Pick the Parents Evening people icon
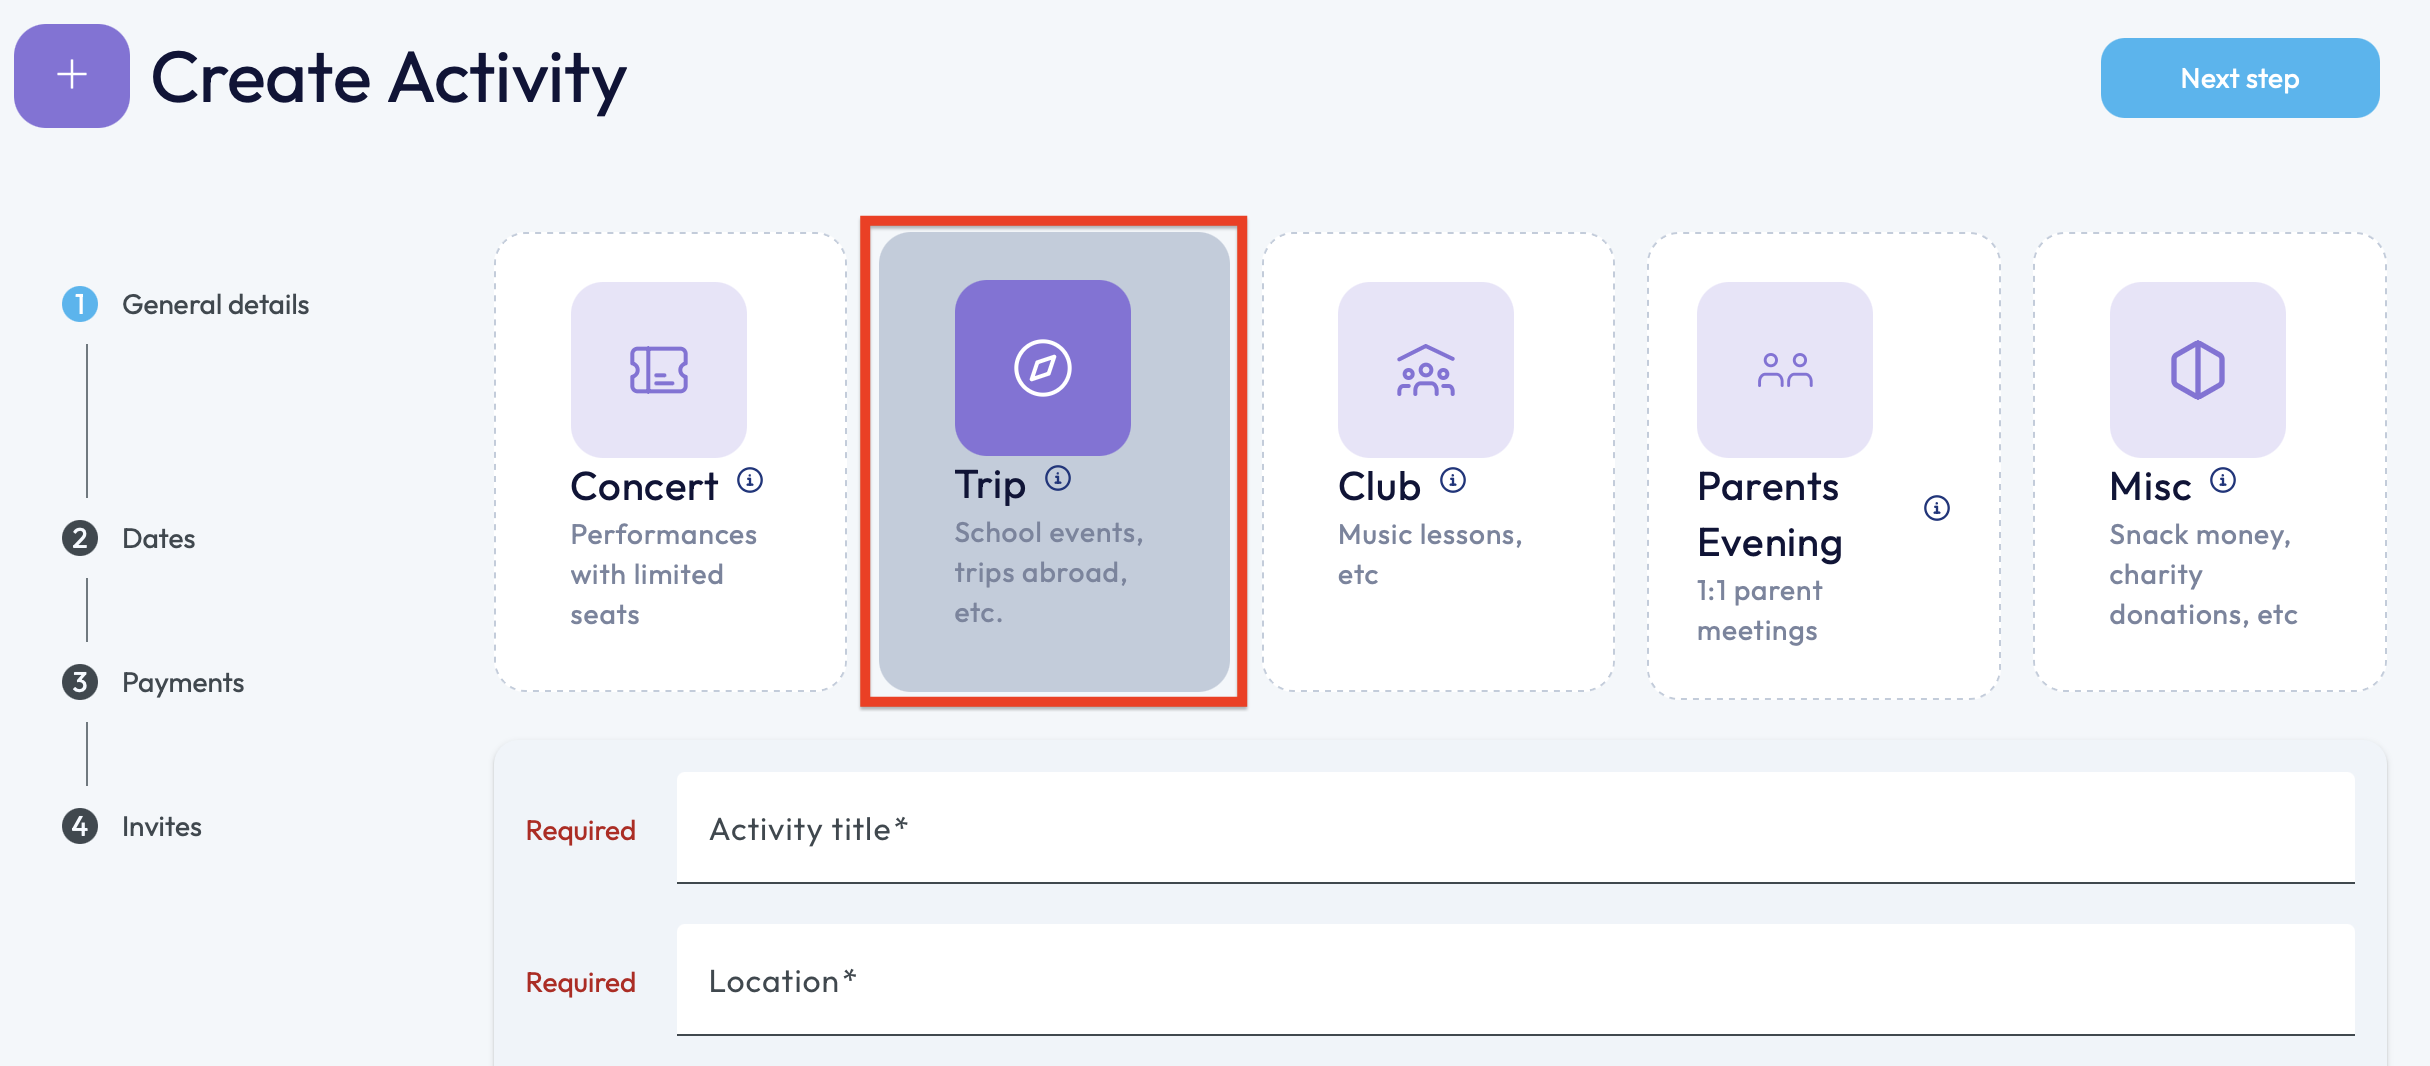Image resolution: width=2430 pixels, height=1066 pixels. 1784,370
